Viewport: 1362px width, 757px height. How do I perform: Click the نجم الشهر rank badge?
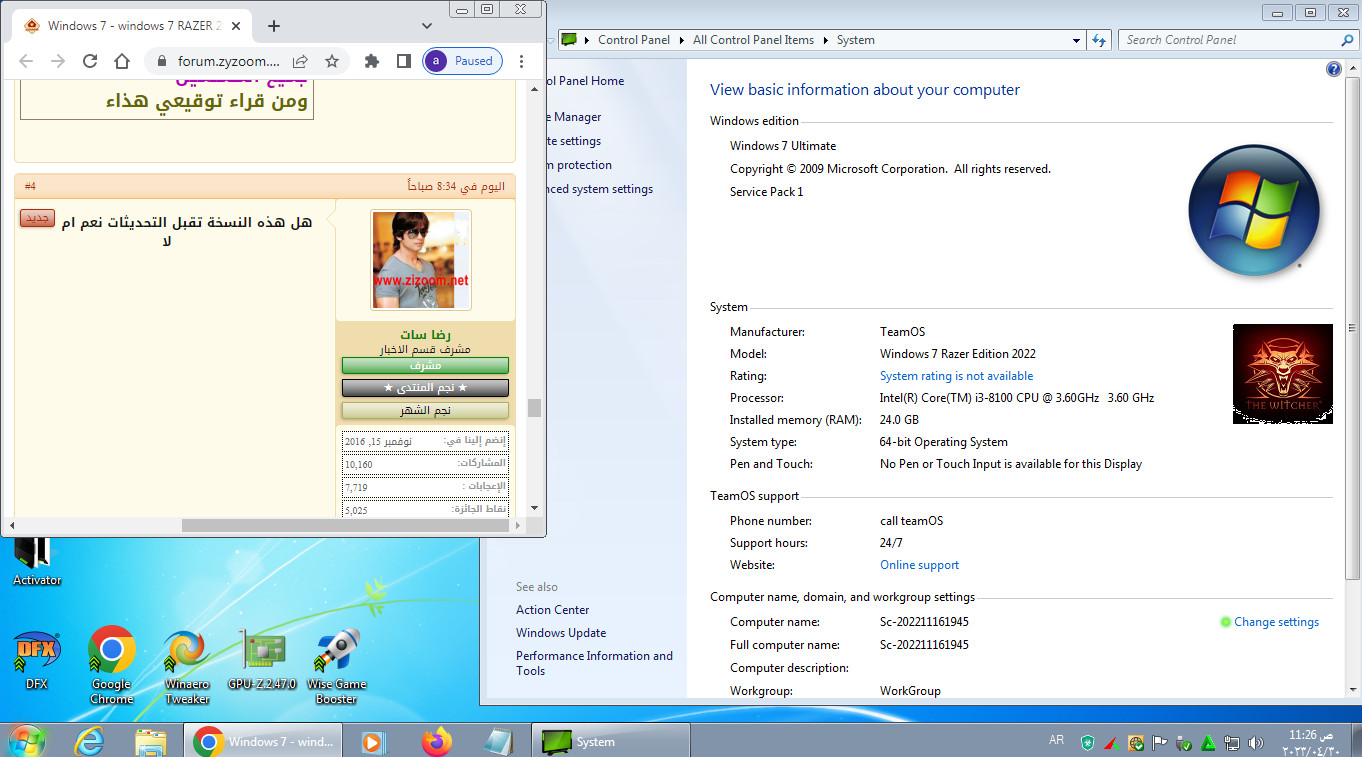click(x=425, y=410)
